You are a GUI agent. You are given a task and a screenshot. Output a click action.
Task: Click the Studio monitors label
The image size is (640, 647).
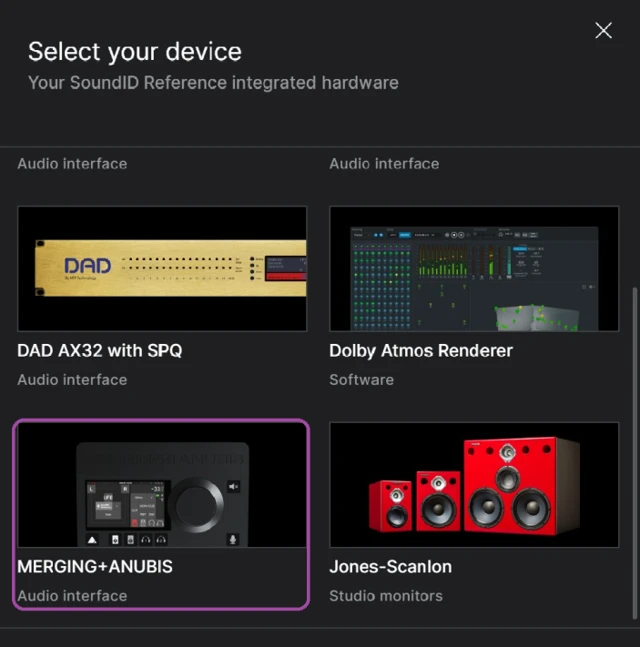pos(386,596)
